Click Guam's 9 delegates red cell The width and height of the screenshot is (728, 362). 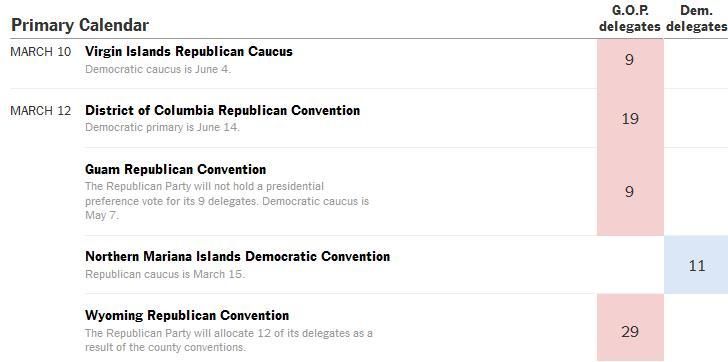[630, 192]
